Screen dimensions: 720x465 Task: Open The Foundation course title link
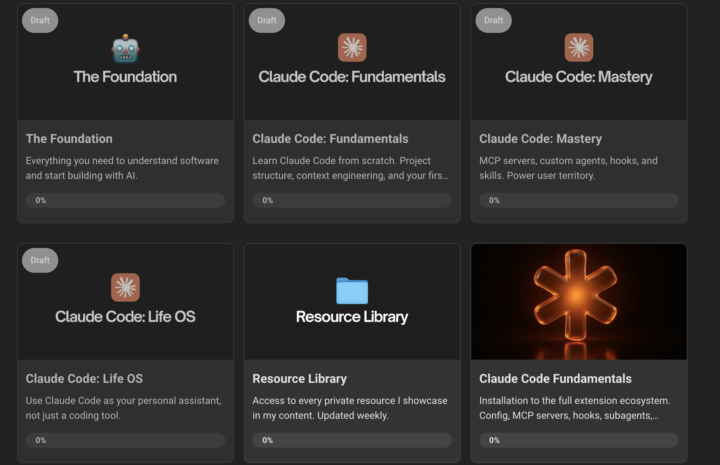coord(69,139)
